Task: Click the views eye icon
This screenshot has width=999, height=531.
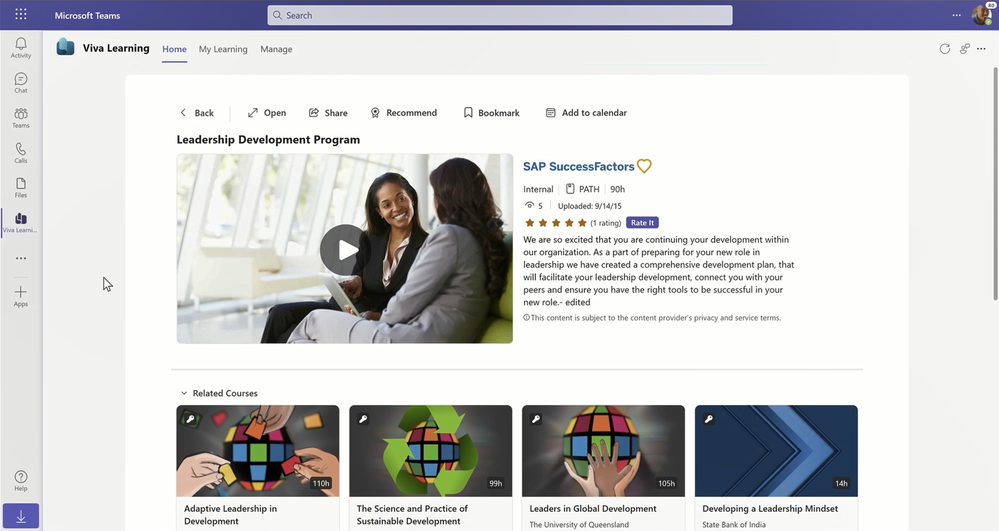Action: coord(529,205)
